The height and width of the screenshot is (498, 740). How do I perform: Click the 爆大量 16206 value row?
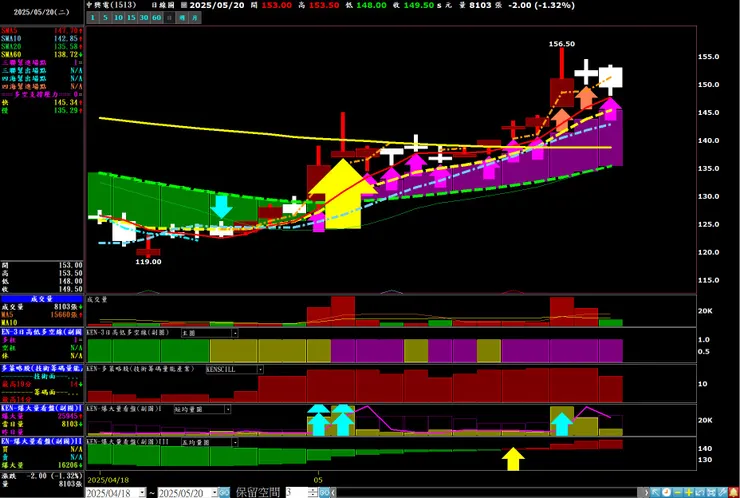click(x=42, y=465)
